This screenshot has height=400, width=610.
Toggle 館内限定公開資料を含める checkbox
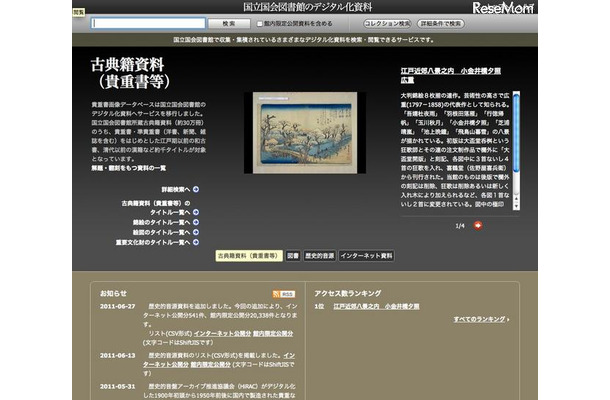pyautogui.click(x=259, y=24)
